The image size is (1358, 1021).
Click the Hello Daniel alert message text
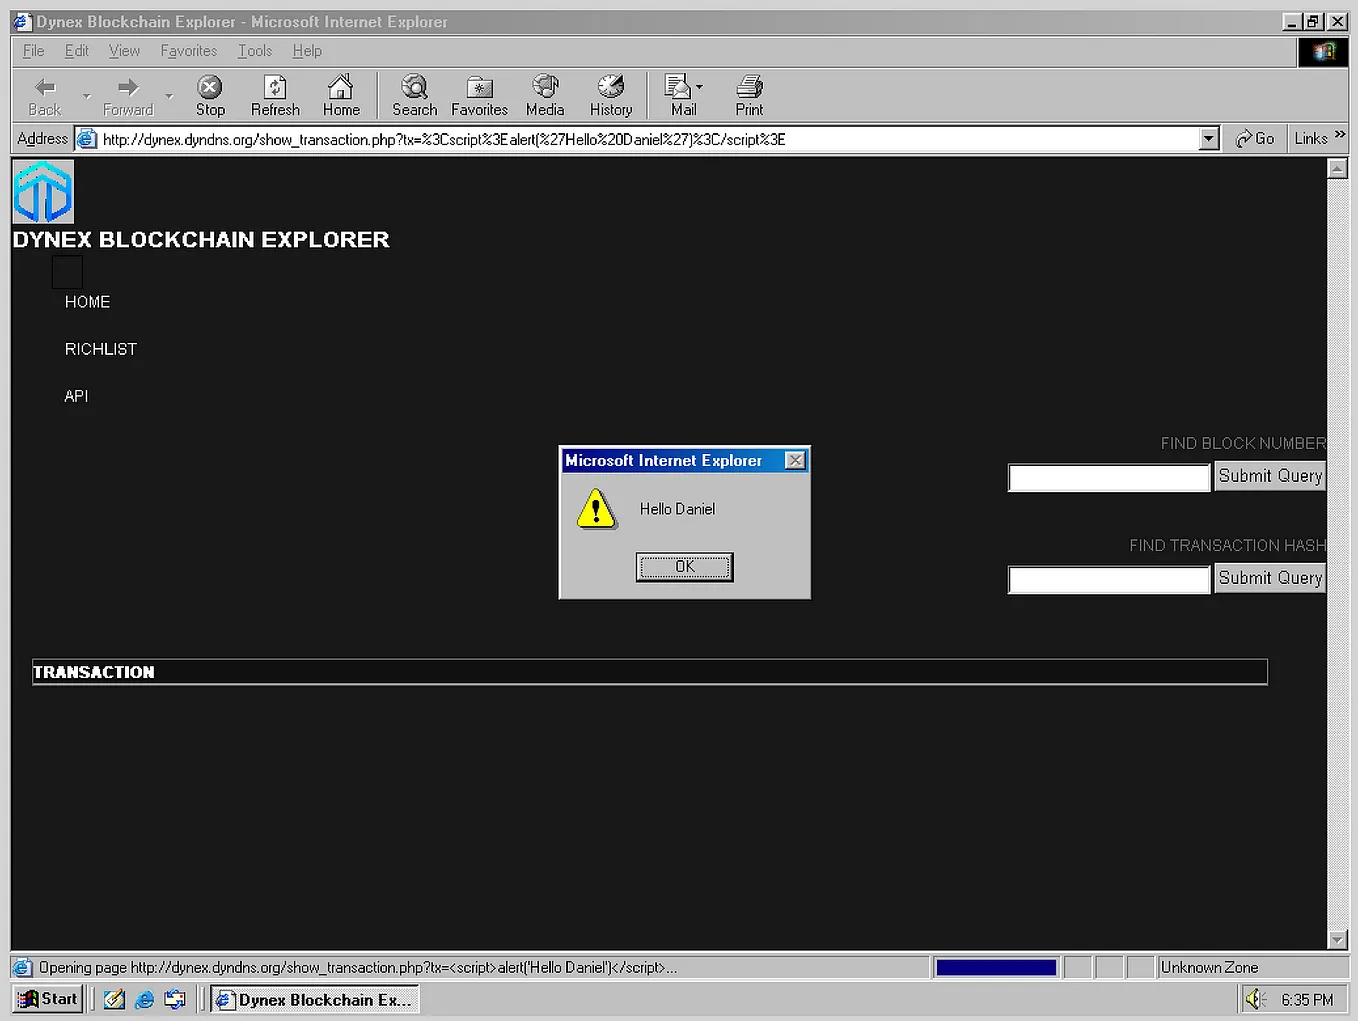(x=677, y=509)
